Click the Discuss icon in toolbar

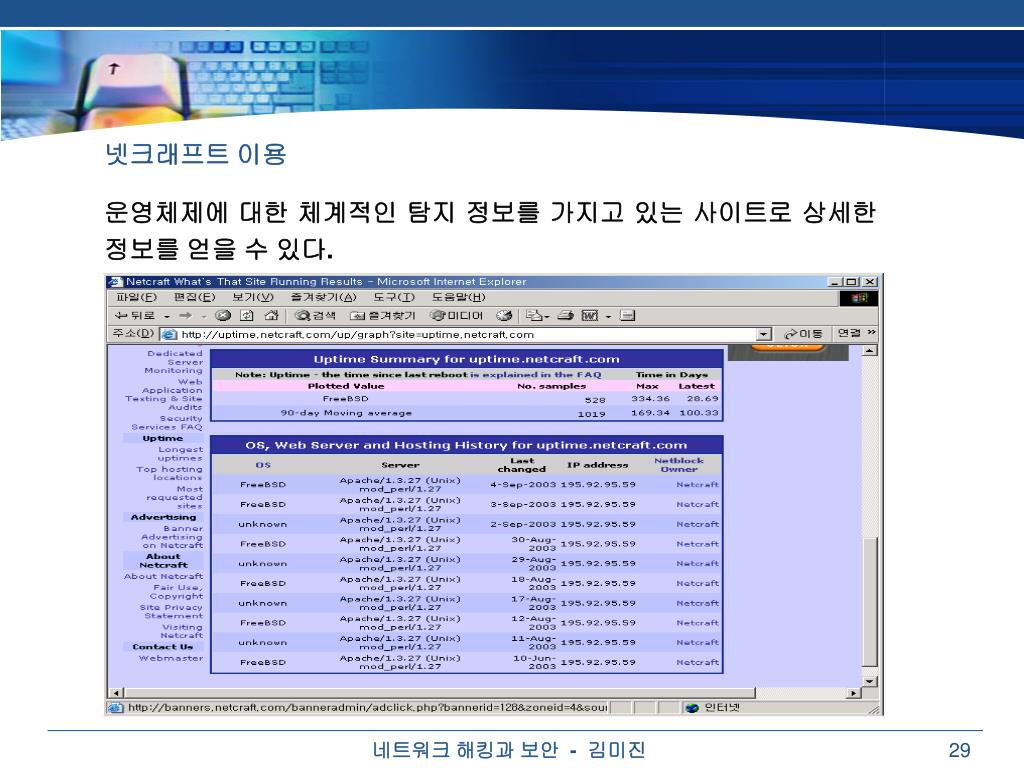pyautogui.click(x=628, y=315)
